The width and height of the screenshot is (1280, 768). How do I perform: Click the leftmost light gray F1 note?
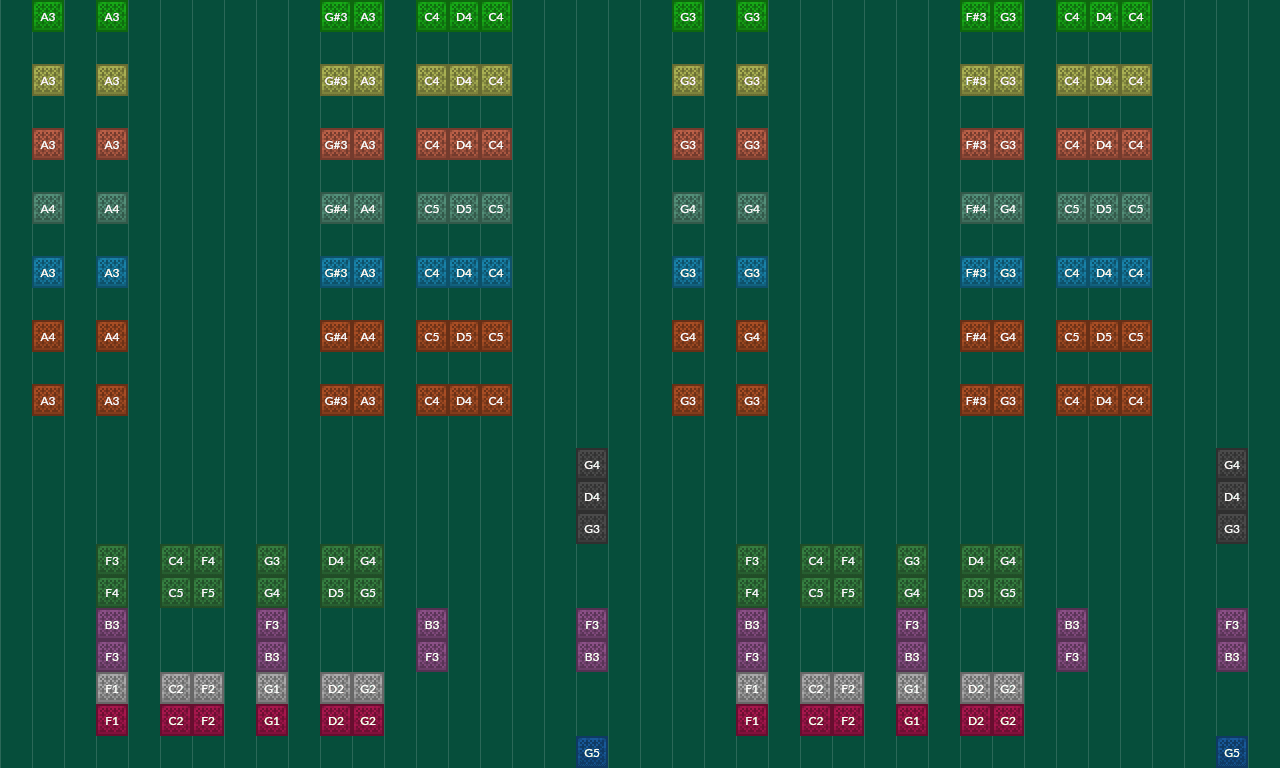tap(112, 688)
